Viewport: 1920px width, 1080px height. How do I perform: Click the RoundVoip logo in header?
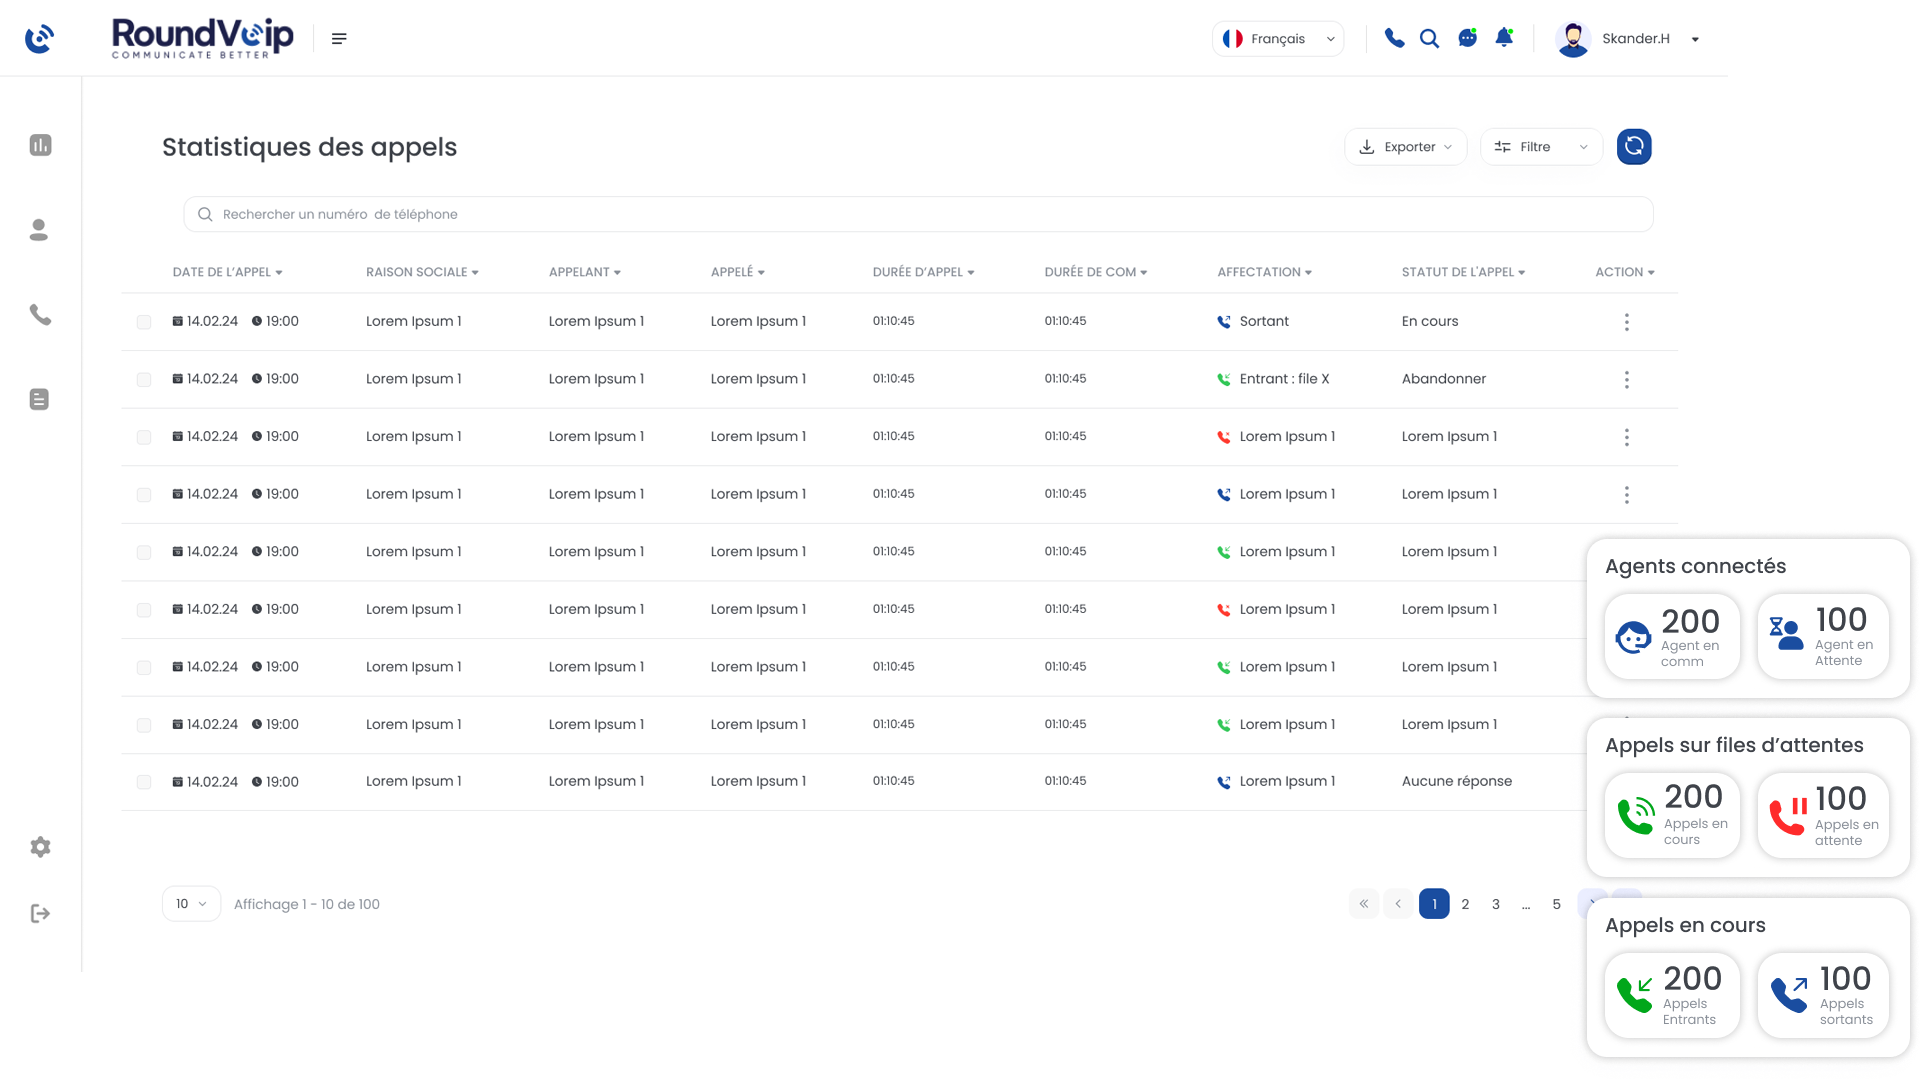tap(202, 38)
